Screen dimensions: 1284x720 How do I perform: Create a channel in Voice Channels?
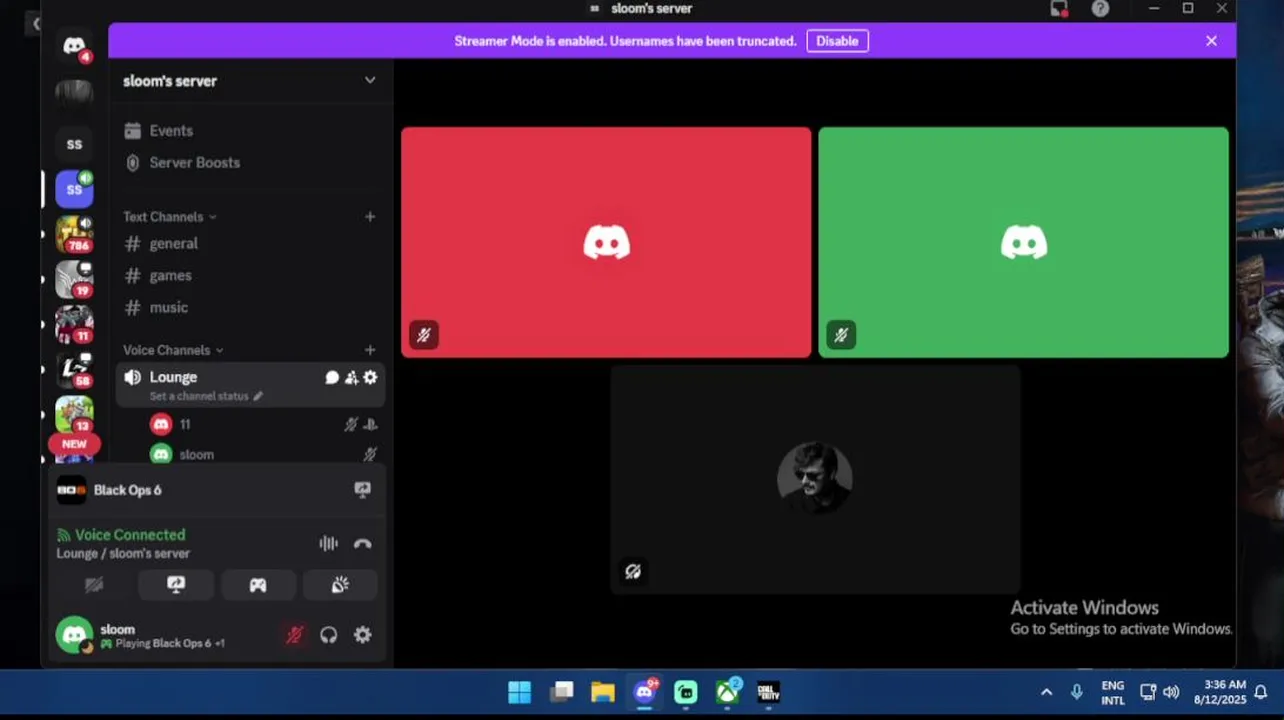pos(370,350)
